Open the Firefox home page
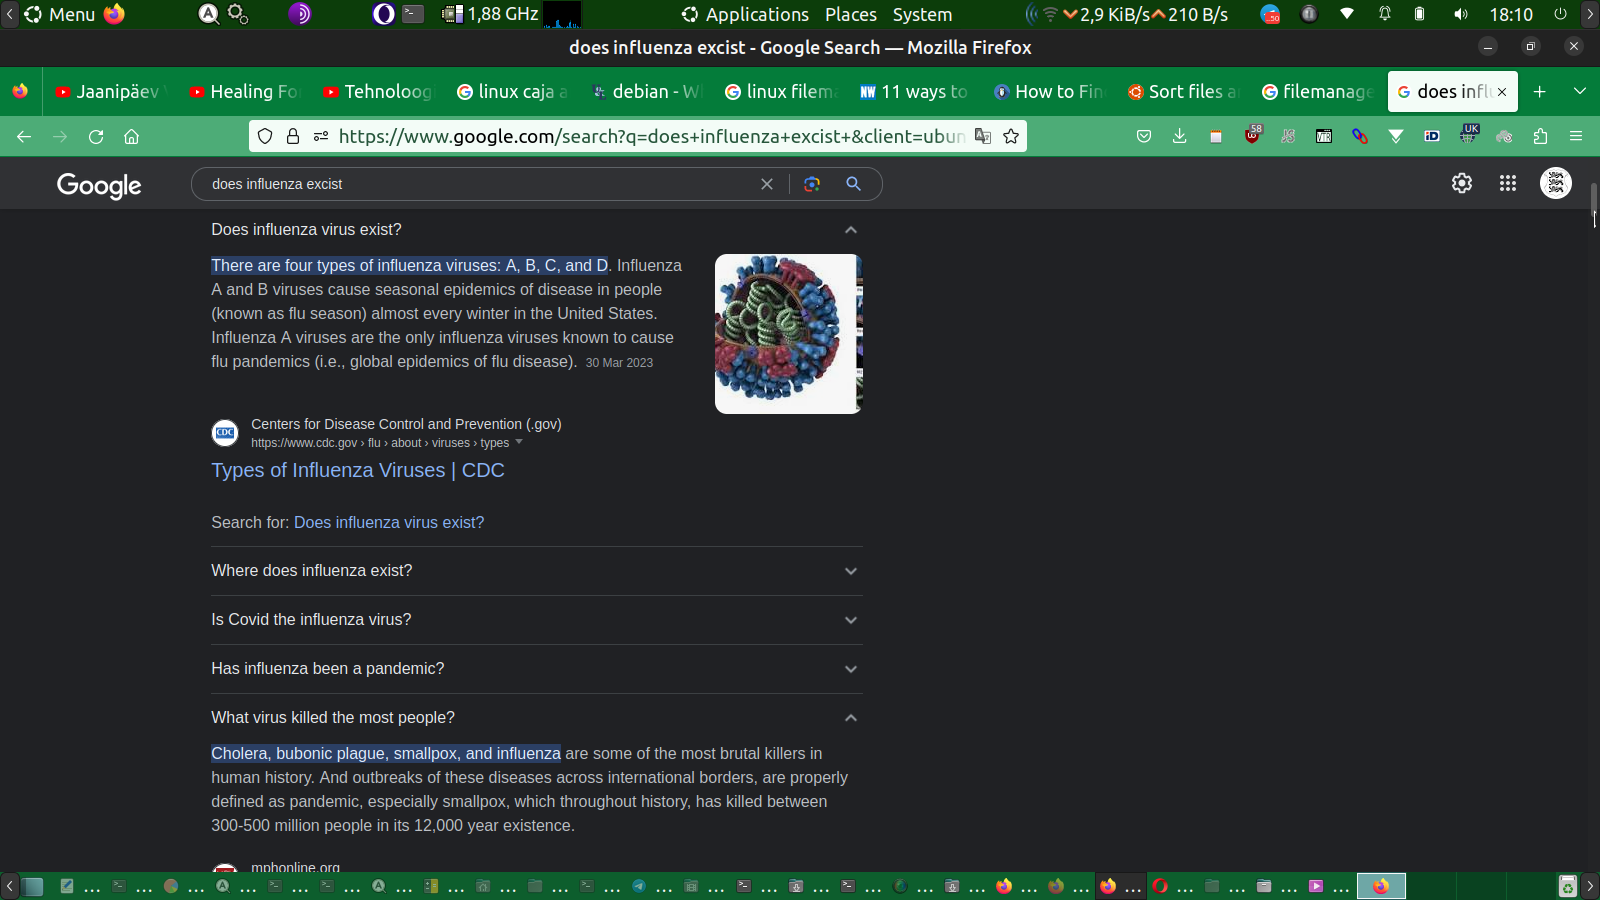The width and height of the screenshot is (1600, 900). pyautogui.click(x=131, y=136)
